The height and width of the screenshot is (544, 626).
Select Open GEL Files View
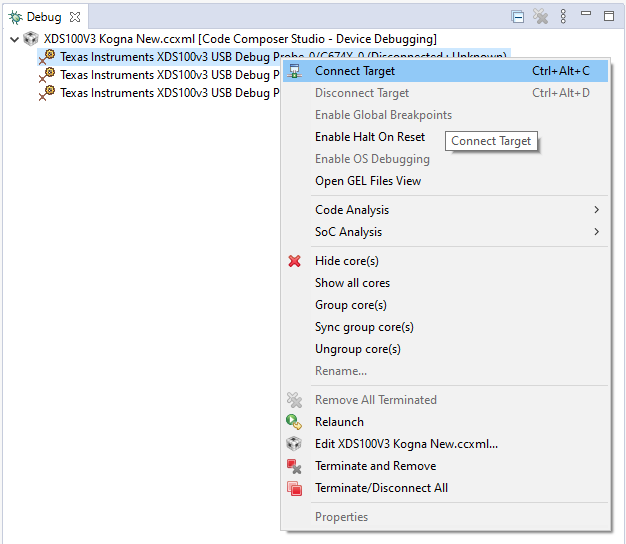(368, 181)
